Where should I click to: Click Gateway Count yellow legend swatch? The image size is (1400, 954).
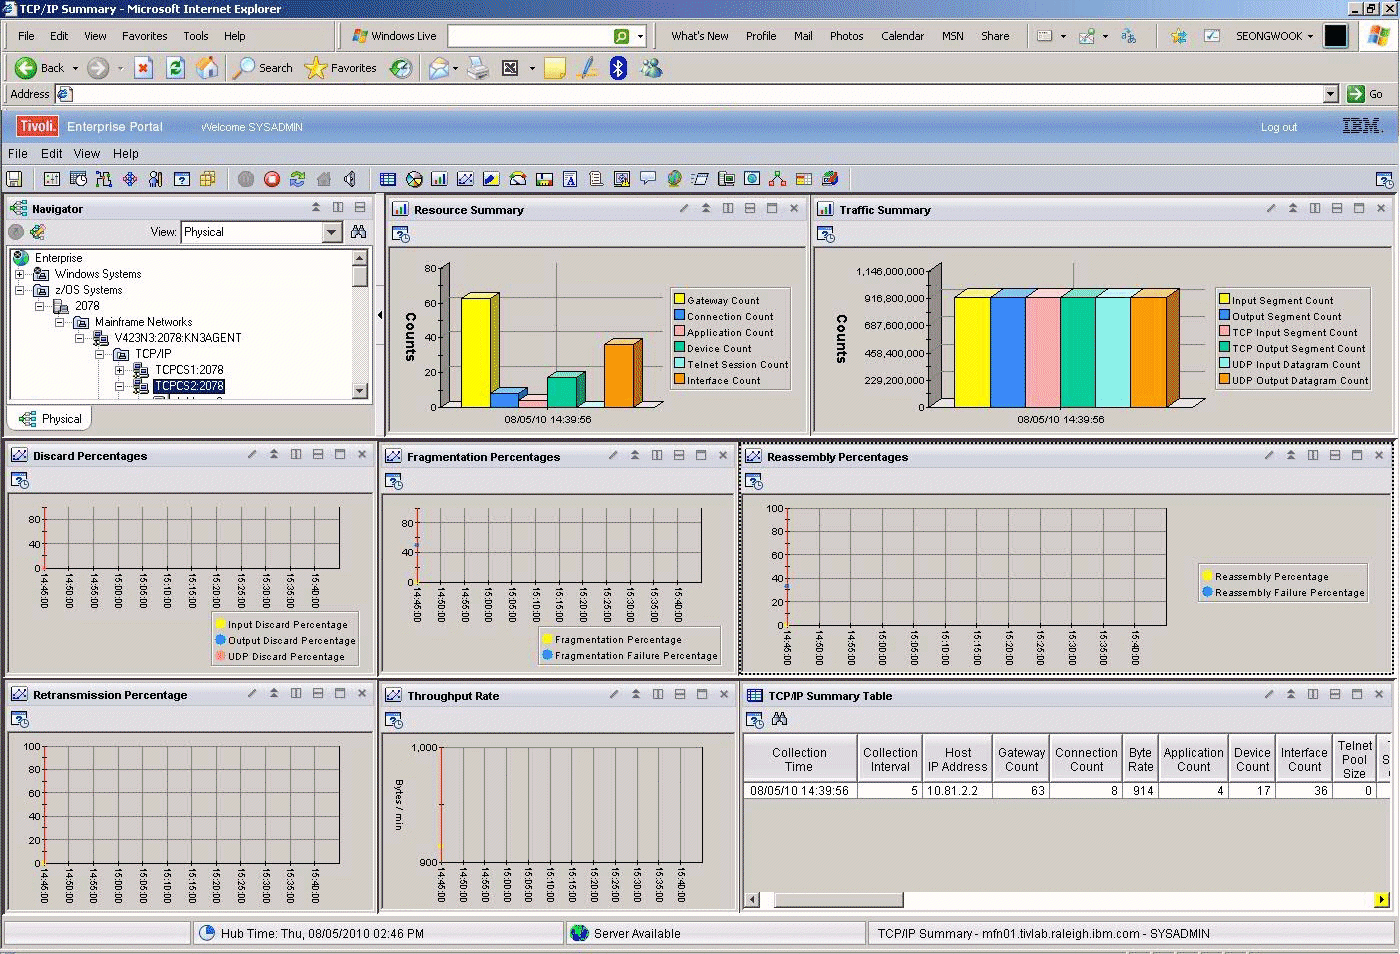click(679, 299)
